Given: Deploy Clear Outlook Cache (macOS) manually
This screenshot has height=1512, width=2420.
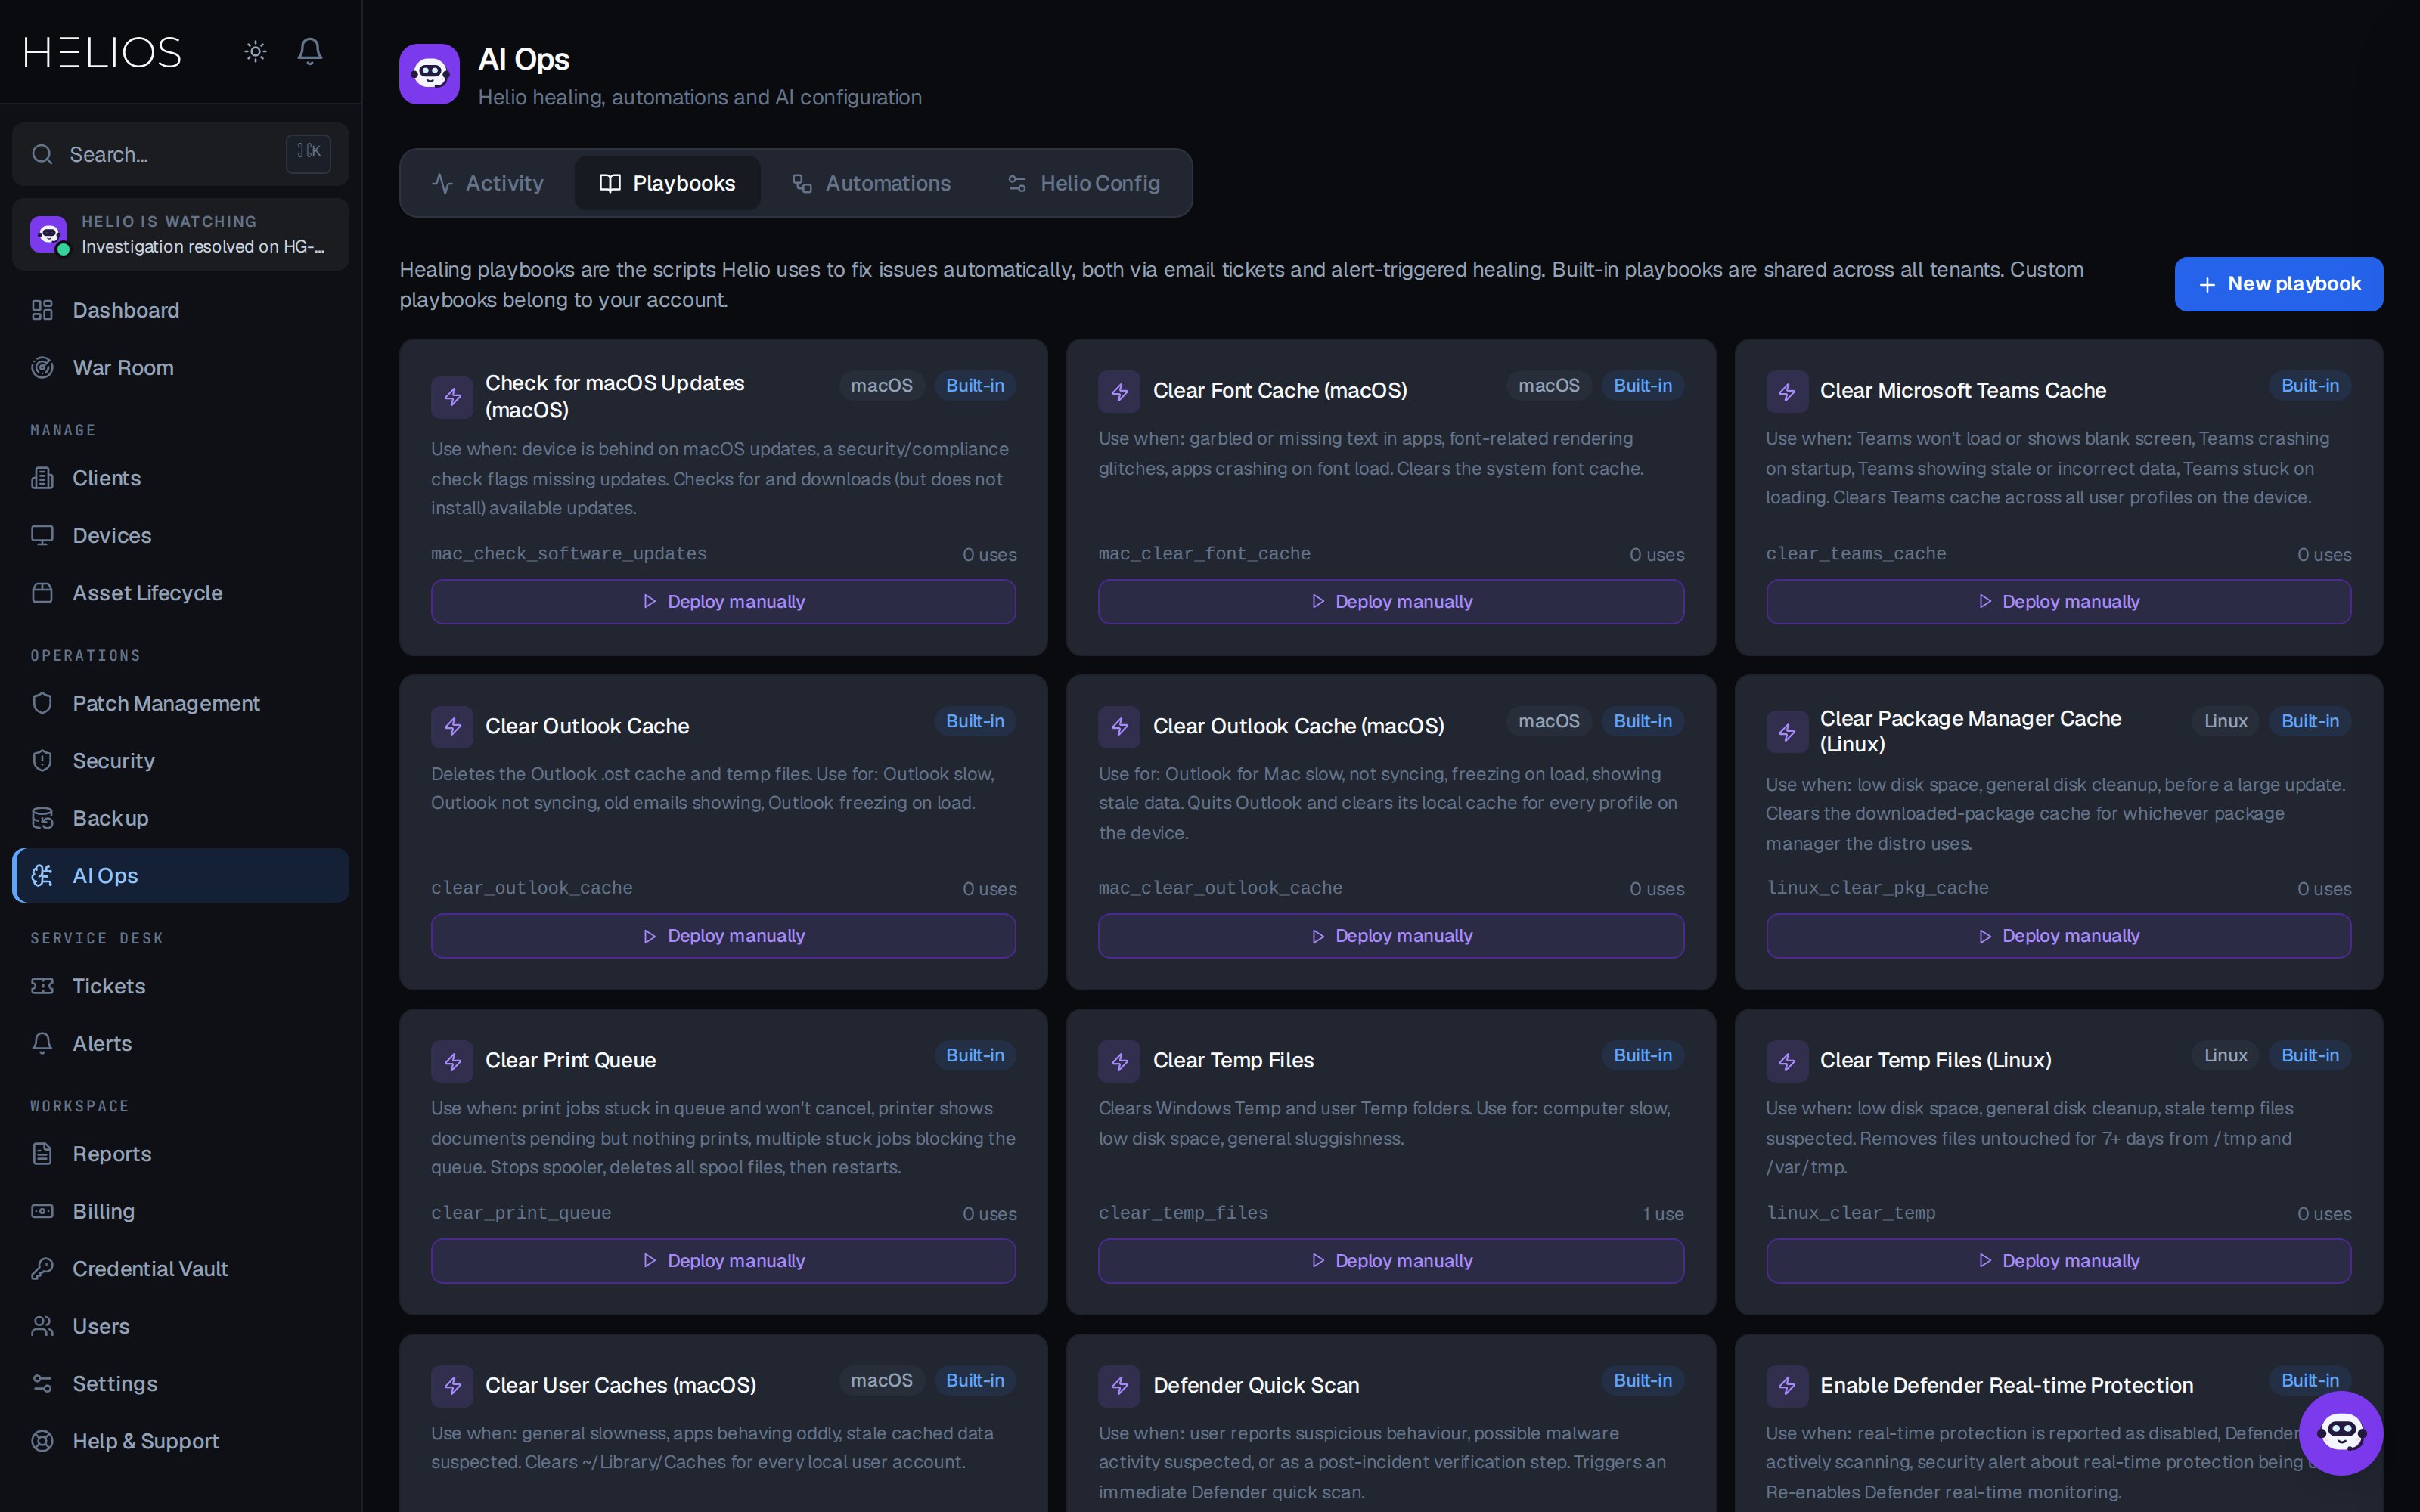Looking at the screenshot, I should [1390, 936].
